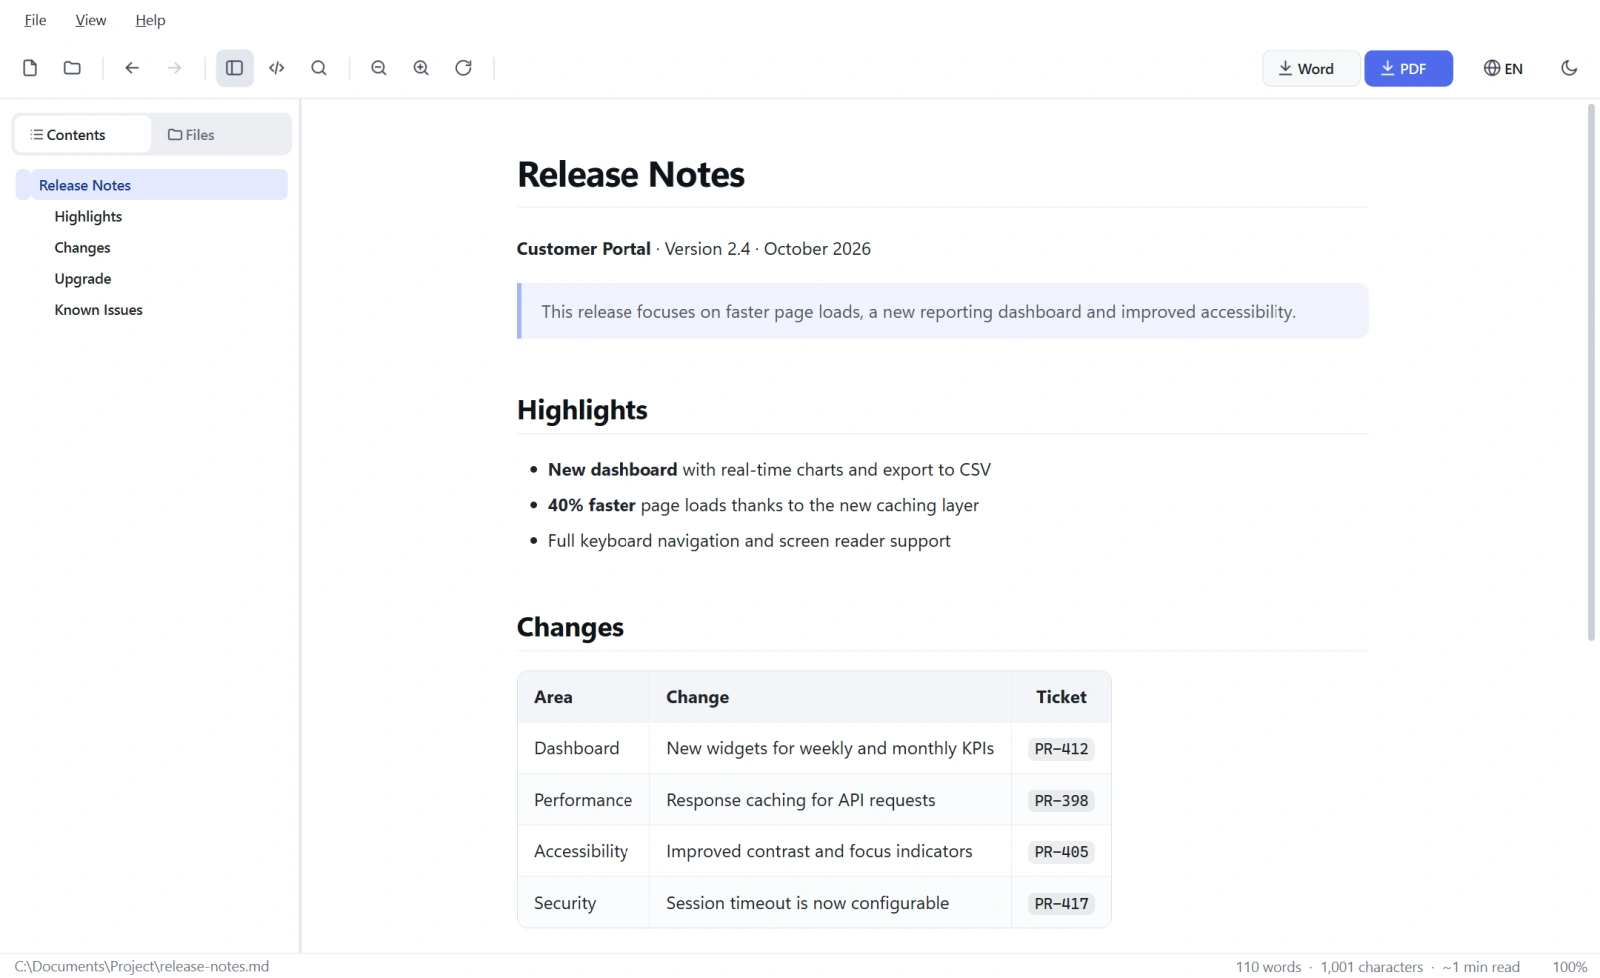Toggle the sidebar panel
1600x978 pixels.
(x=235, y=68)
